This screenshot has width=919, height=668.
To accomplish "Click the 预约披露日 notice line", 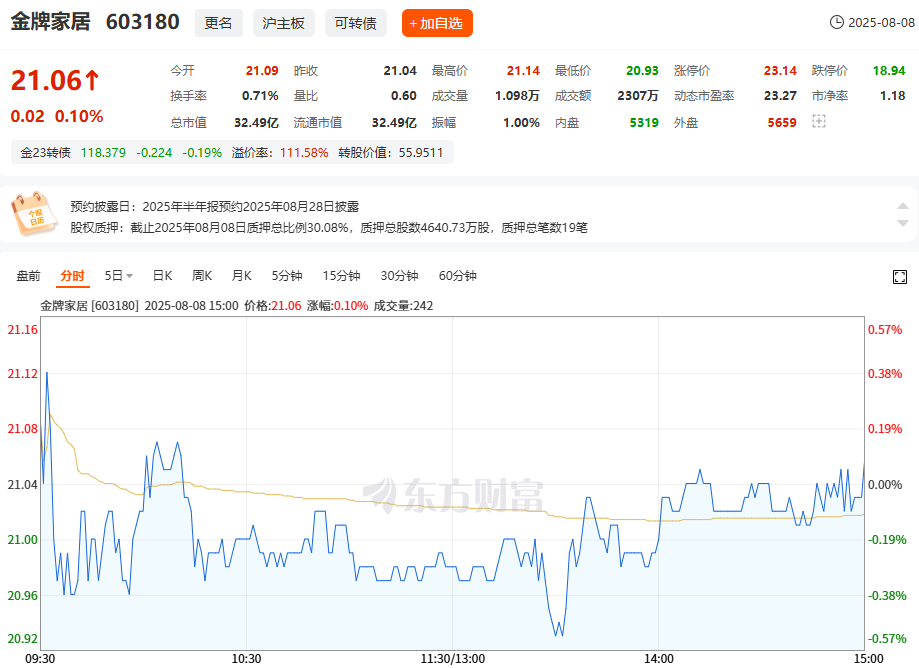I will tap(215, 207).
